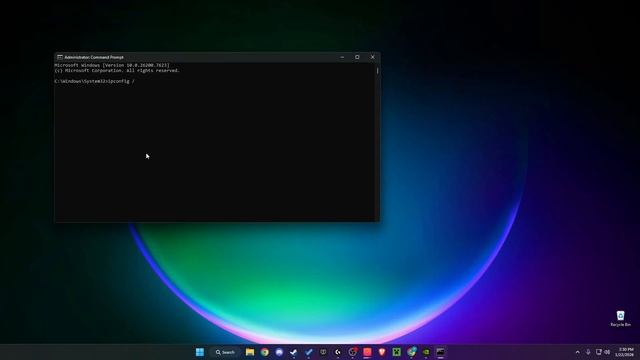Open the blue checkmark app on the taskbar
This screenshot has width=640, height=360.
(x=309, y=352)
